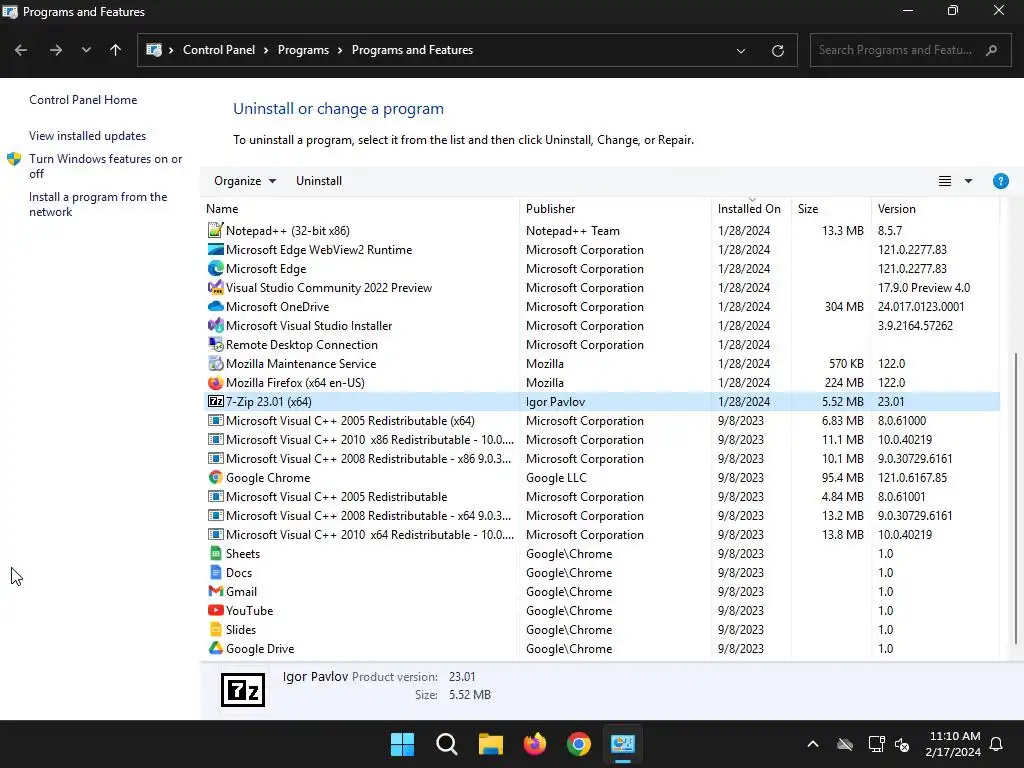Click Programs in the breadcrumb path

pos(303,50)
